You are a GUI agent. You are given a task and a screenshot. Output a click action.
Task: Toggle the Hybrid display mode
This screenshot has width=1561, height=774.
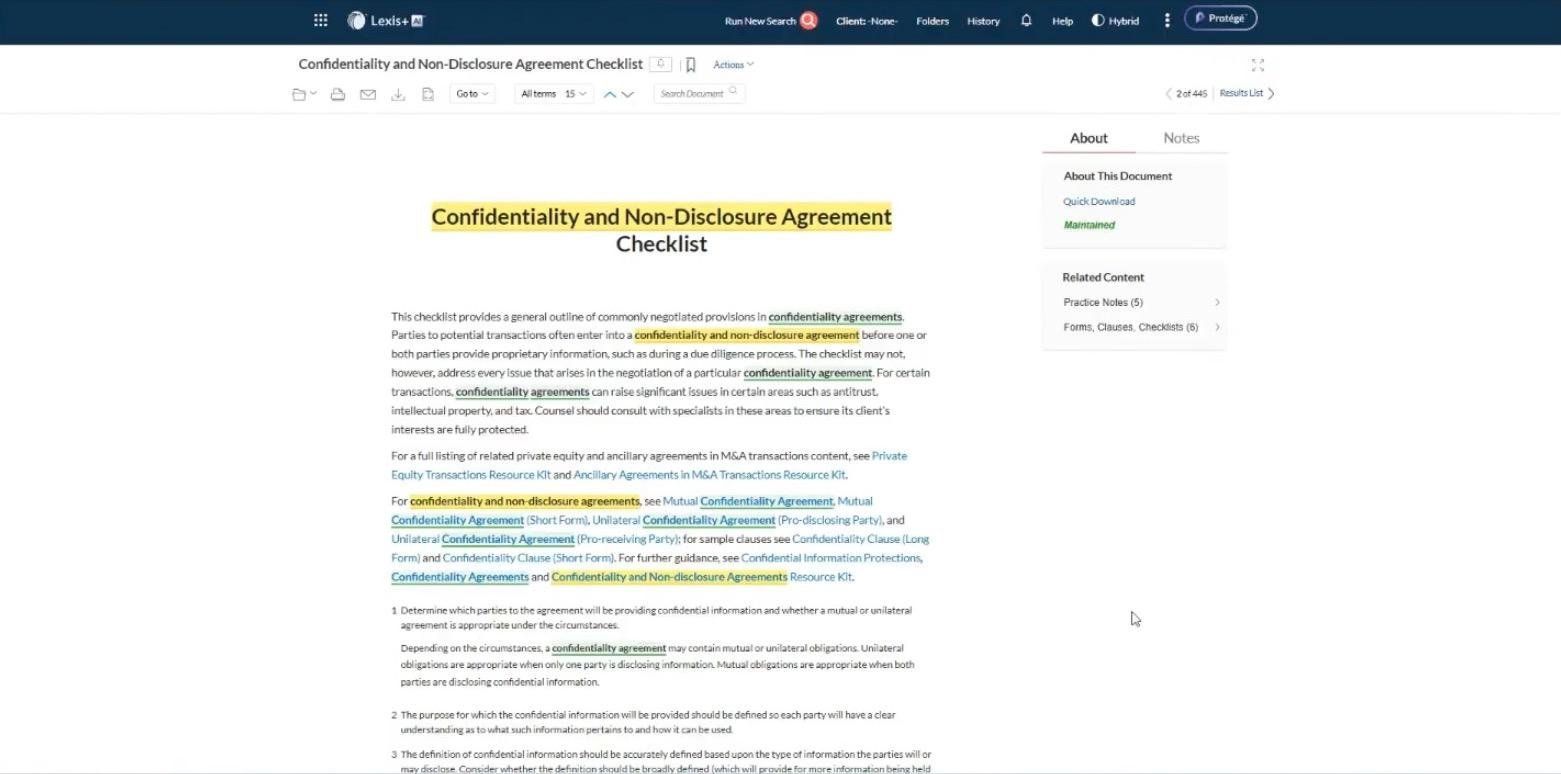[x=1115, y=20]
